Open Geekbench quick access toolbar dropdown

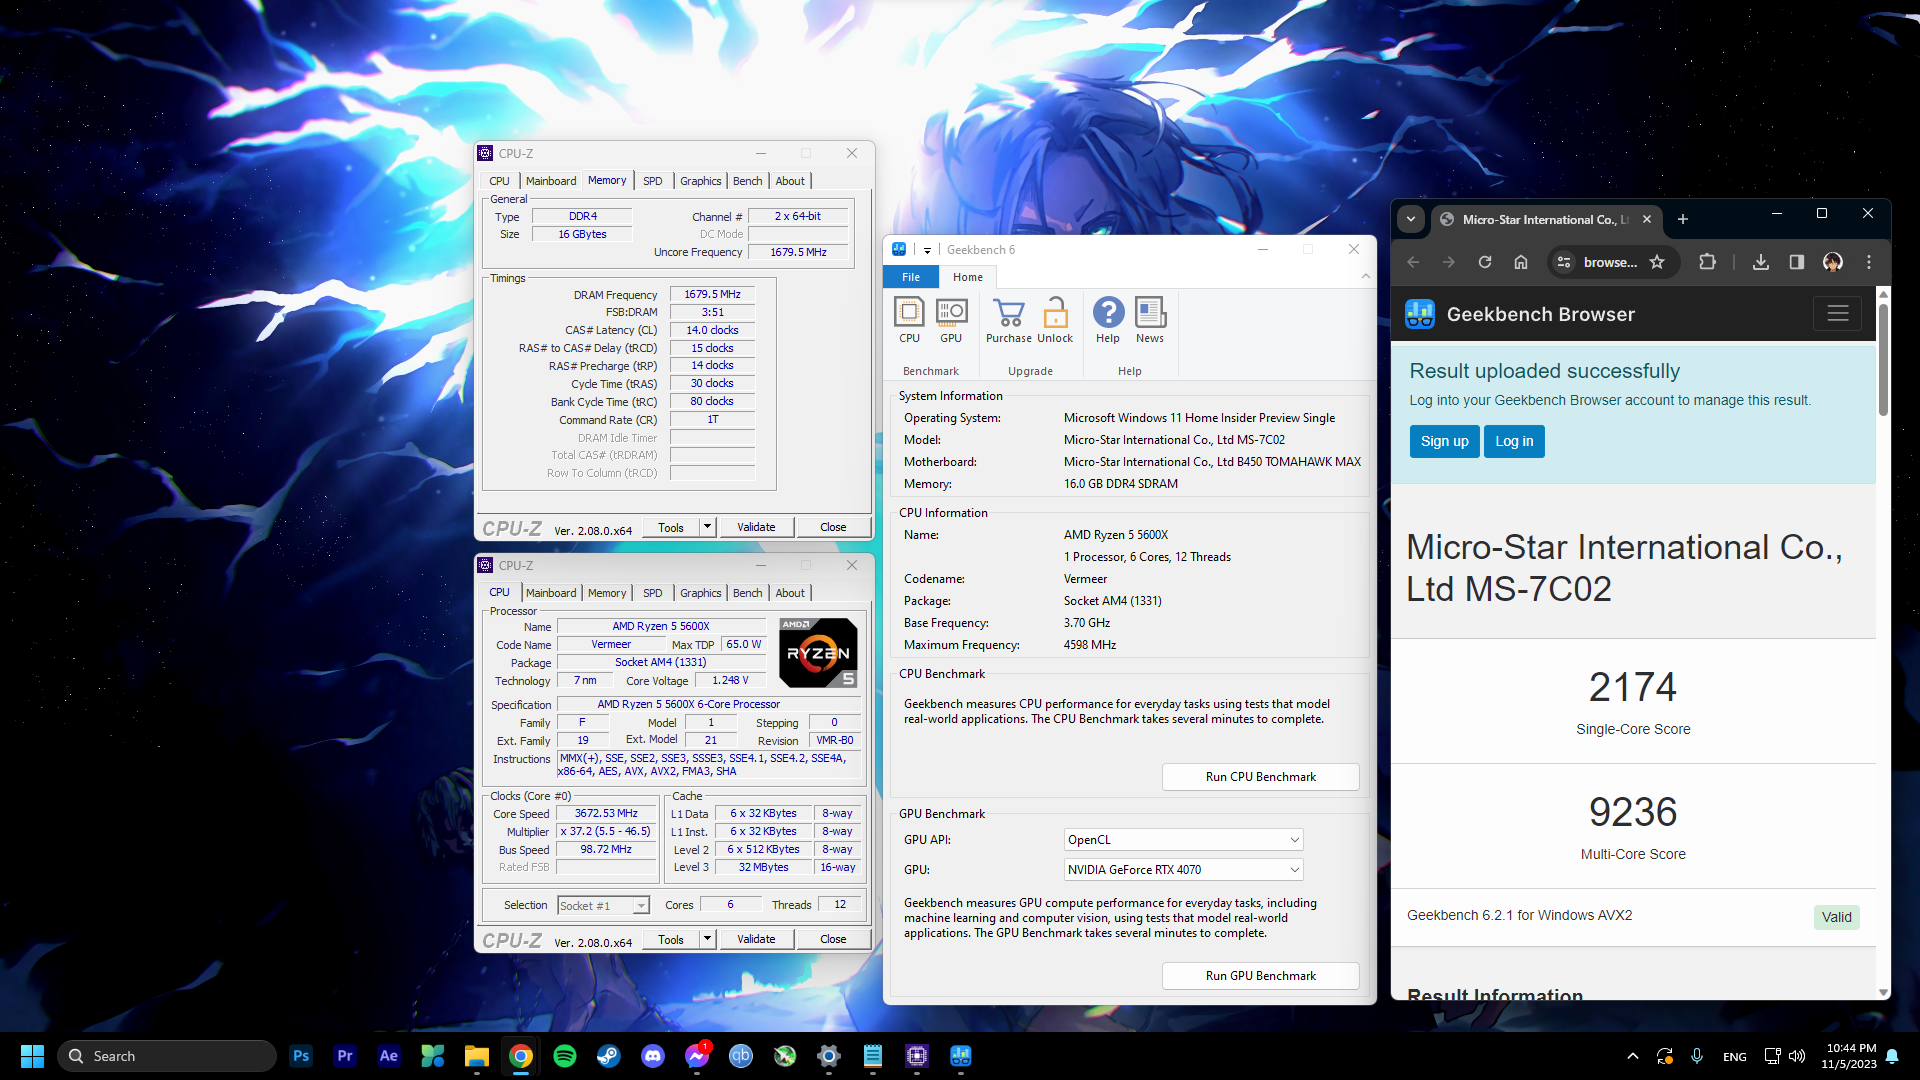pos(927,250)
